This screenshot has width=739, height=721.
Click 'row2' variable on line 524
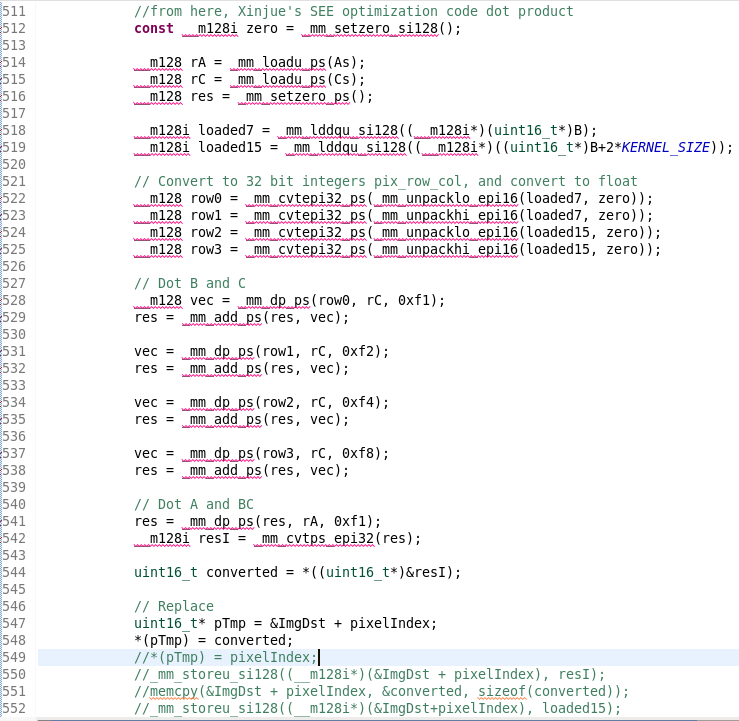(x=206, y=232)
